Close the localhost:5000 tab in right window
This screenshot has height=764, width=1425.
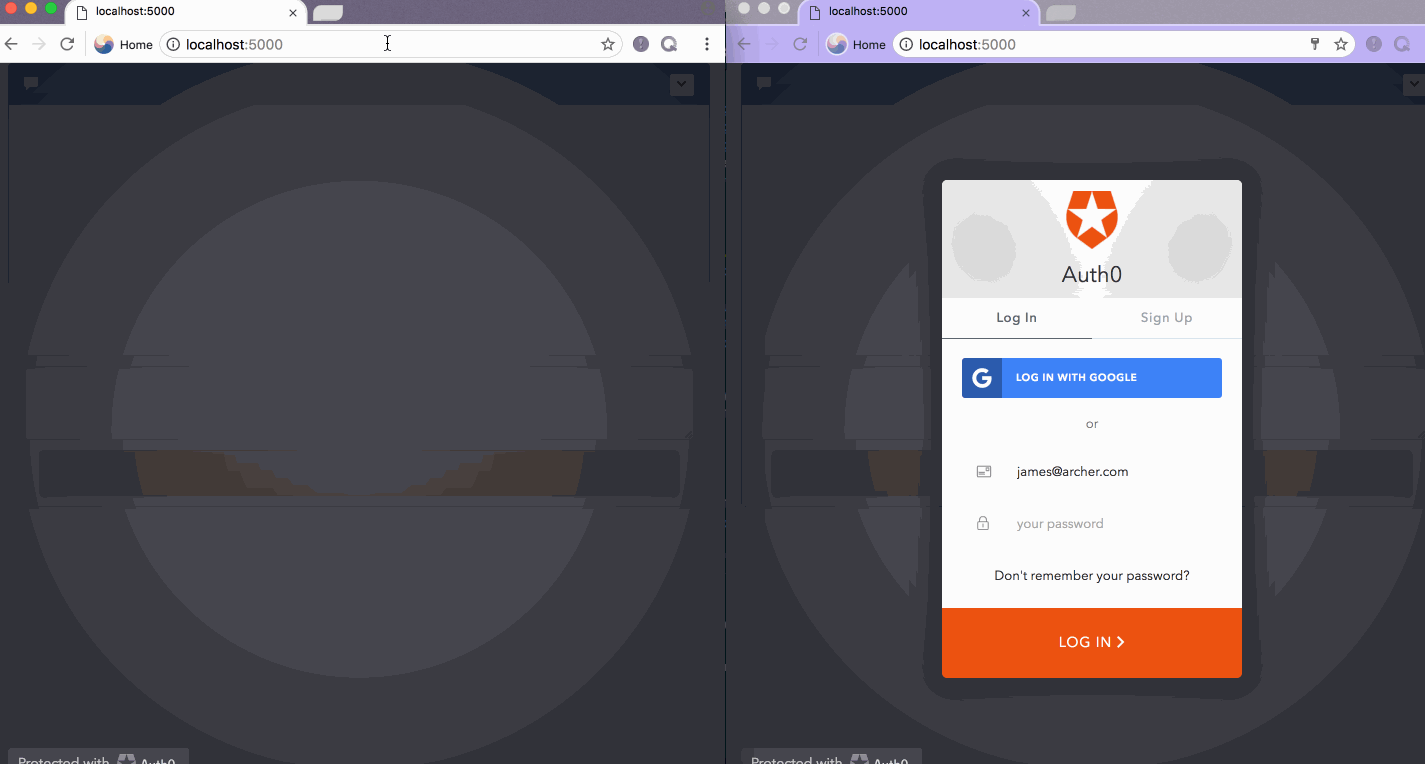pyautogui.click(x=1026, y=13)
